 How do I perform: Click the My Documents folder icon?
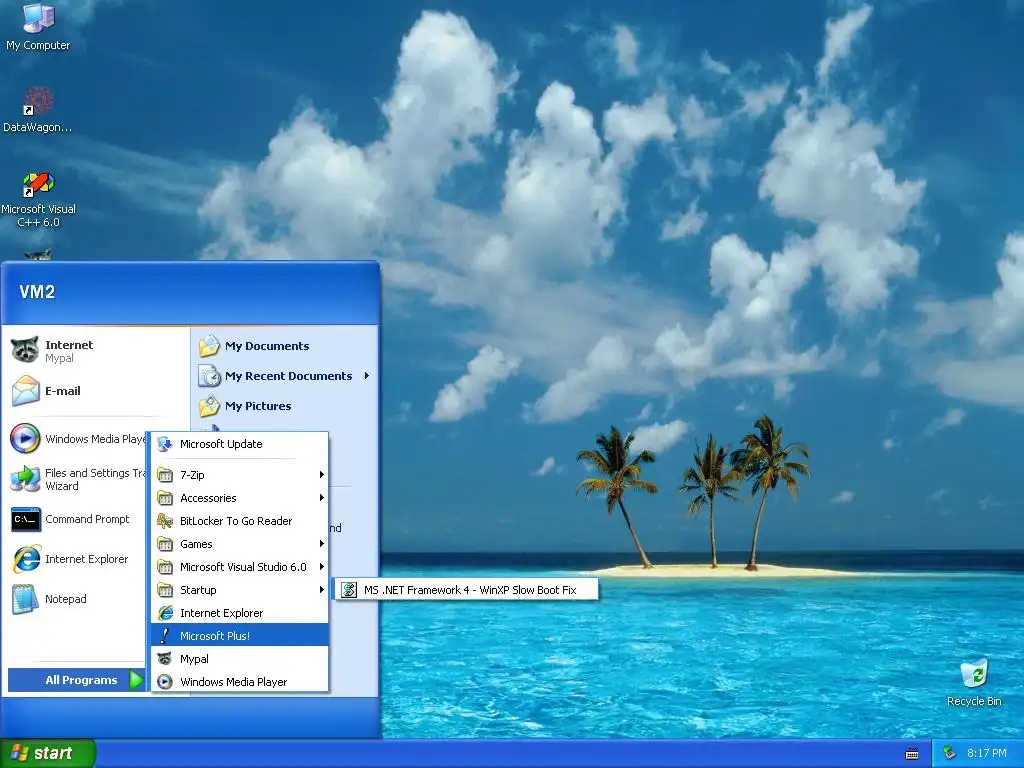pos(209,345)
